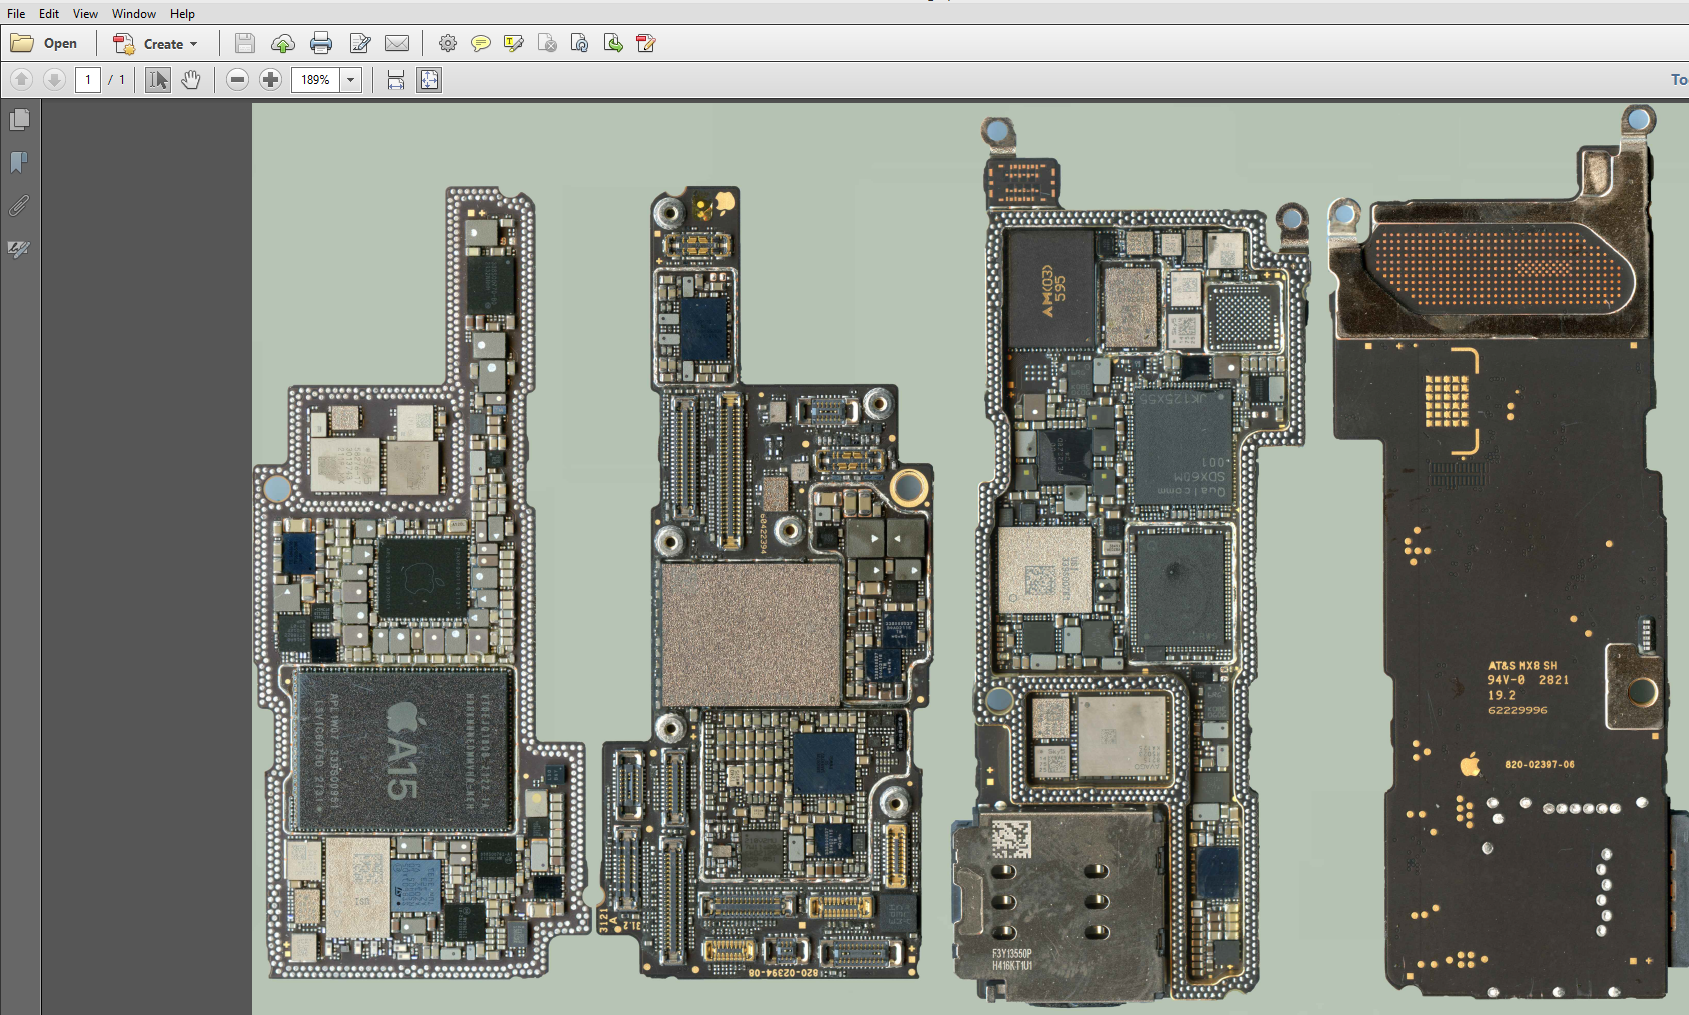1689x1015 pixels.
Task: Click the page number input field
Action: (x=88, y=80)
